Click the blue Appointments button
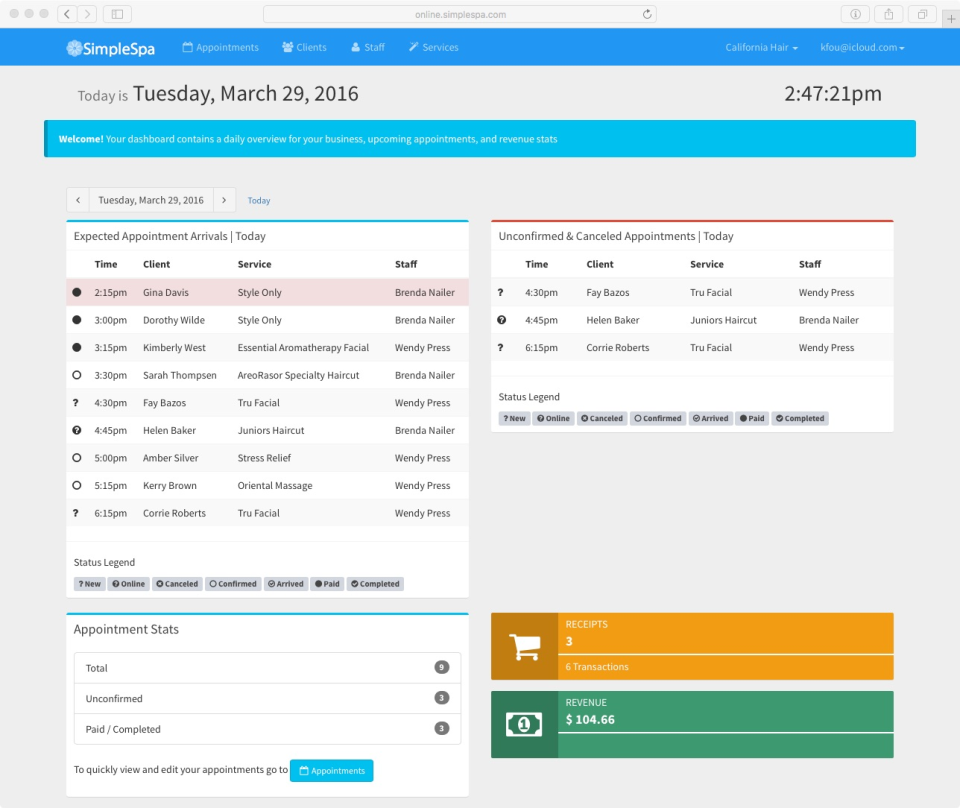The height and width of the screenshot is (808, 960). [331, 771]
